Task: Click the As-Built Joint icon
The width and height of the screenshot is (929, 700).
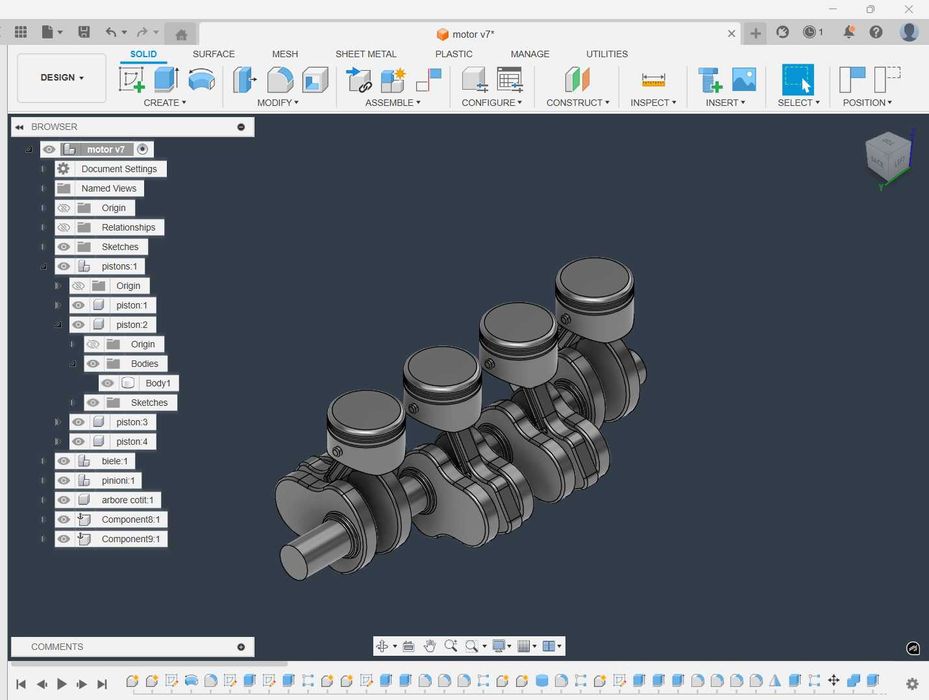Action: (x=429, y=79)
